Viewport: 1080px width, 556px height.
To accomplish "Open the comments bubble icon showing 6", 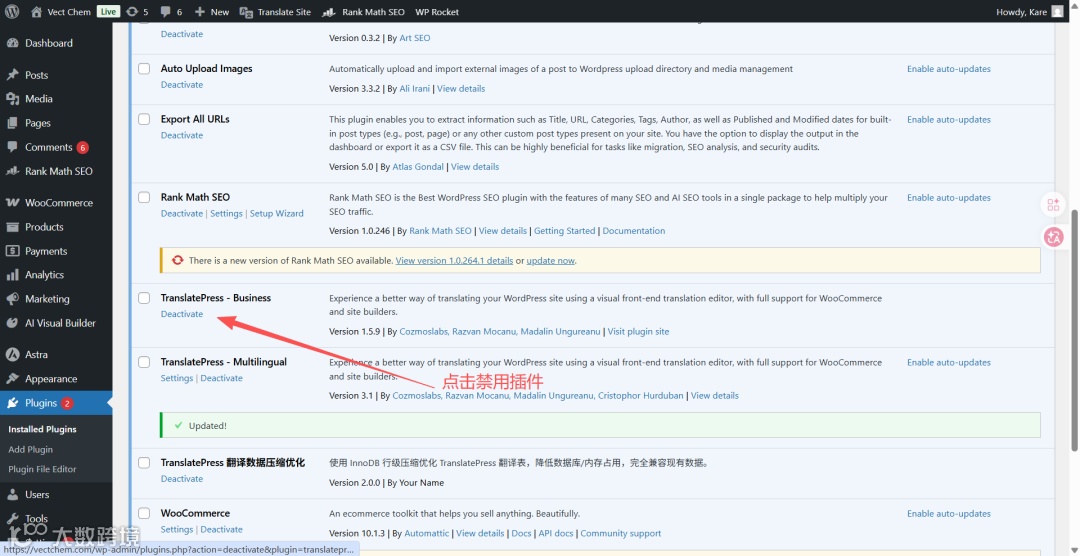I will [165, 12].
